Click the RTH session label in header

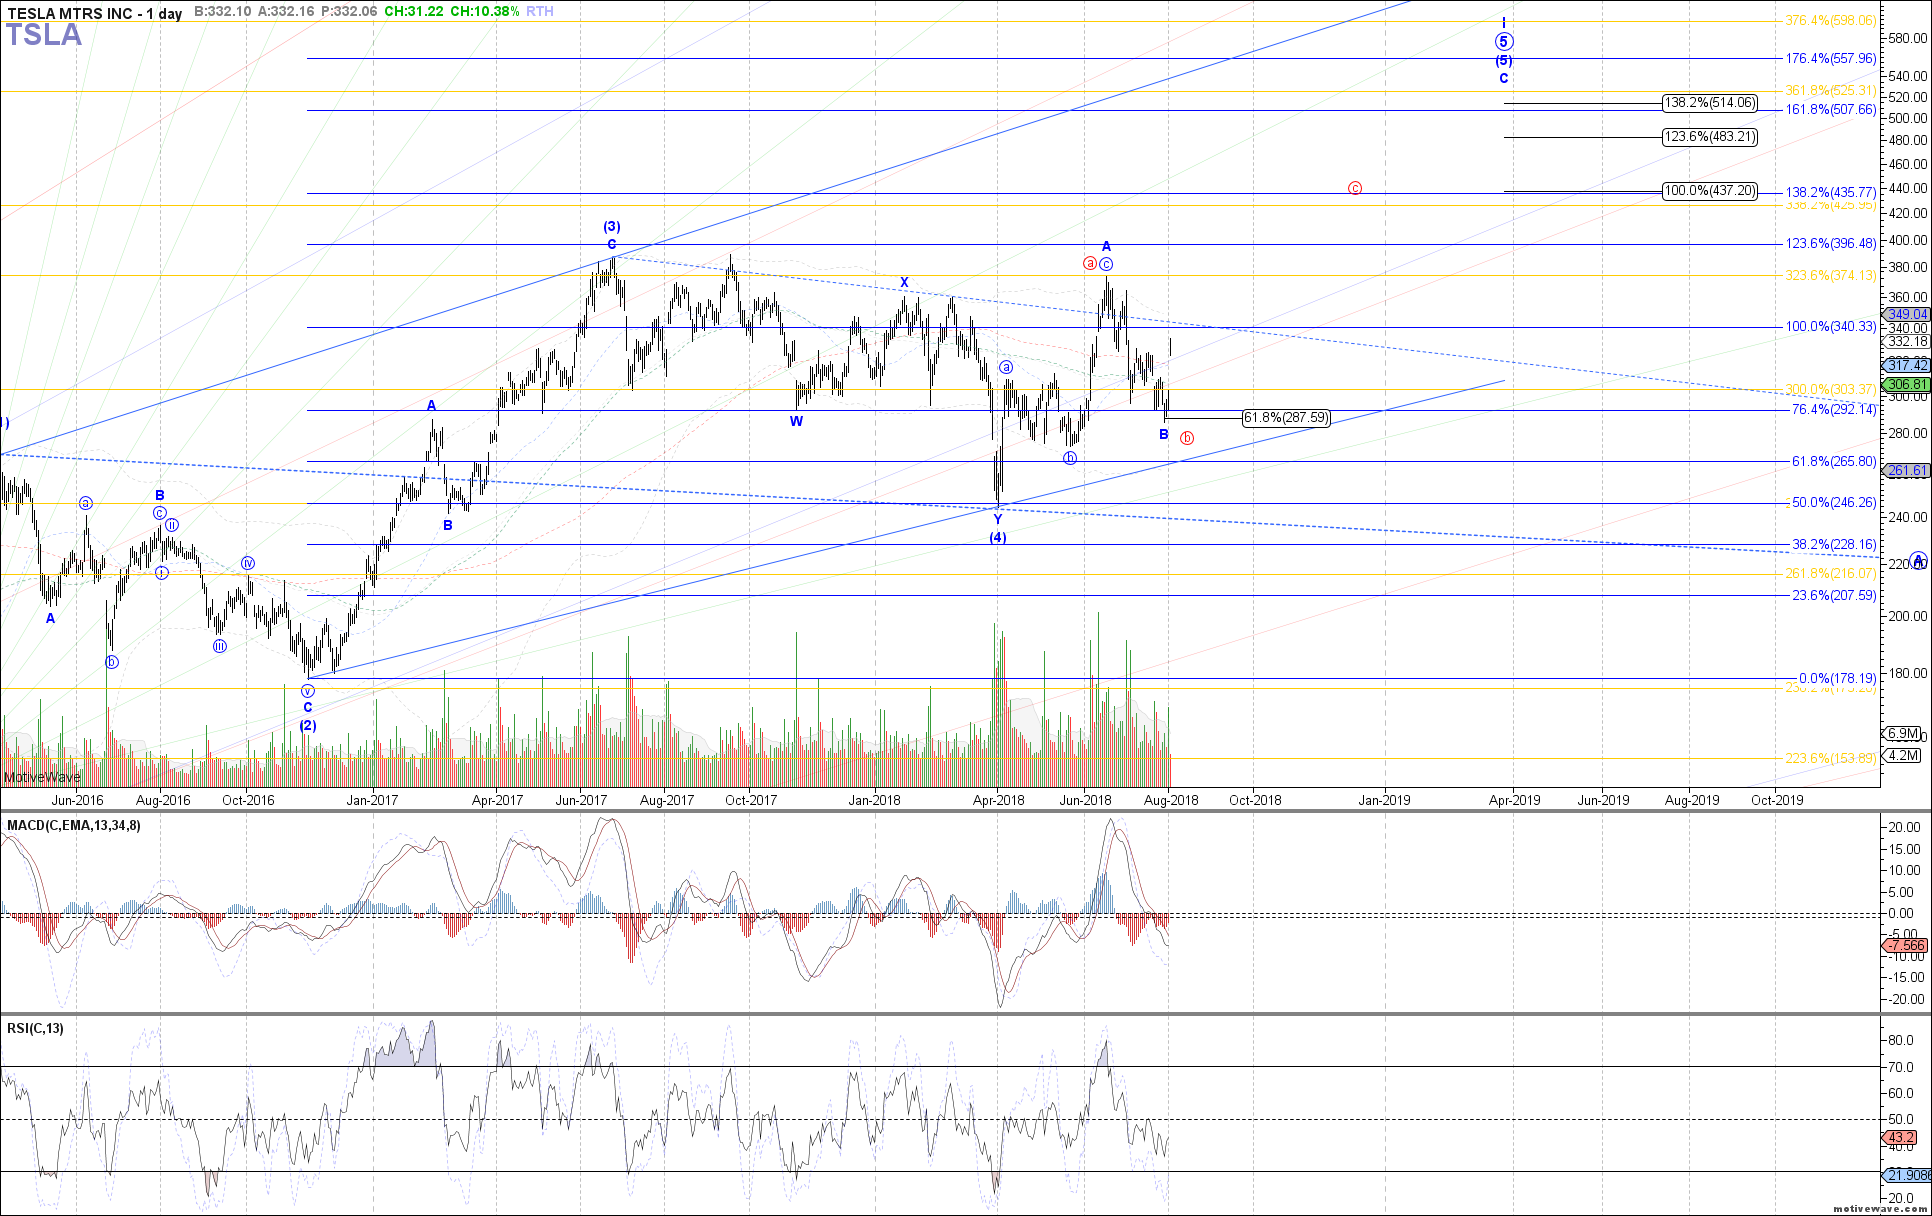pyautogui.click(x=540, y=11)
